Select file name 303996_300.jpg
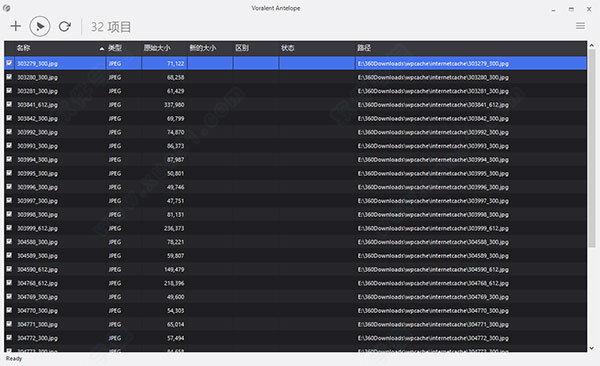Image resolution: width=600 pixels, height=366 pixels. [x=38, y=187]
